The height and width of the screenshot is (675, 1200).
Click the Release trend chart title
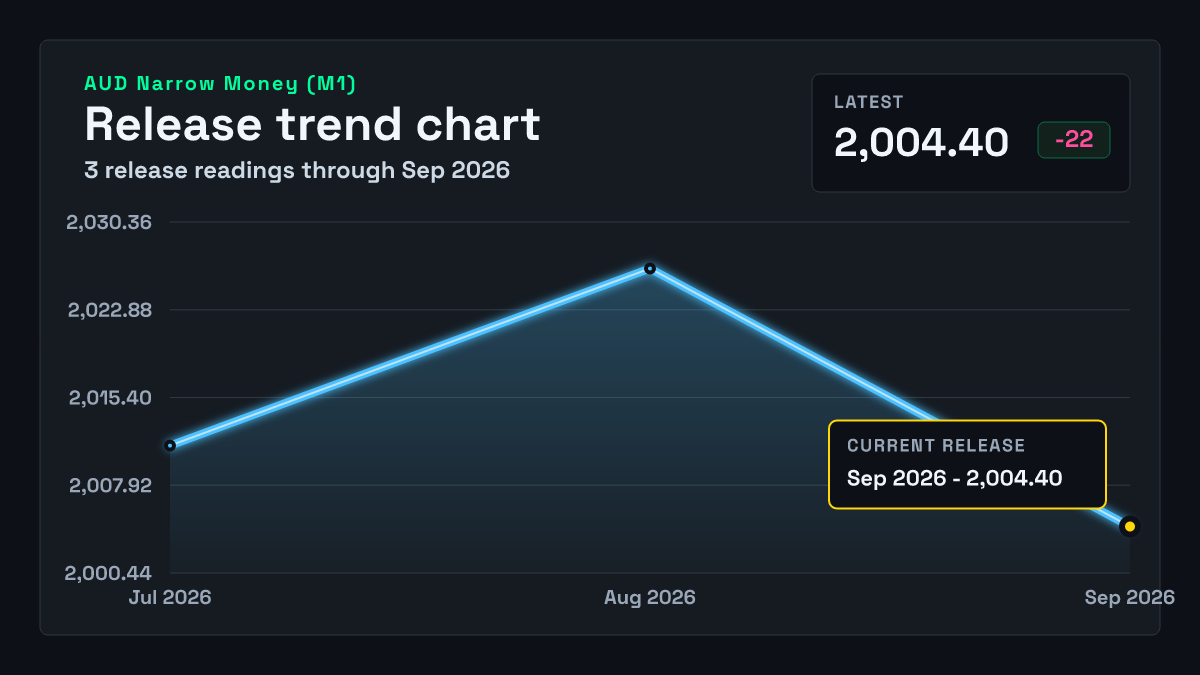point(312,125)
